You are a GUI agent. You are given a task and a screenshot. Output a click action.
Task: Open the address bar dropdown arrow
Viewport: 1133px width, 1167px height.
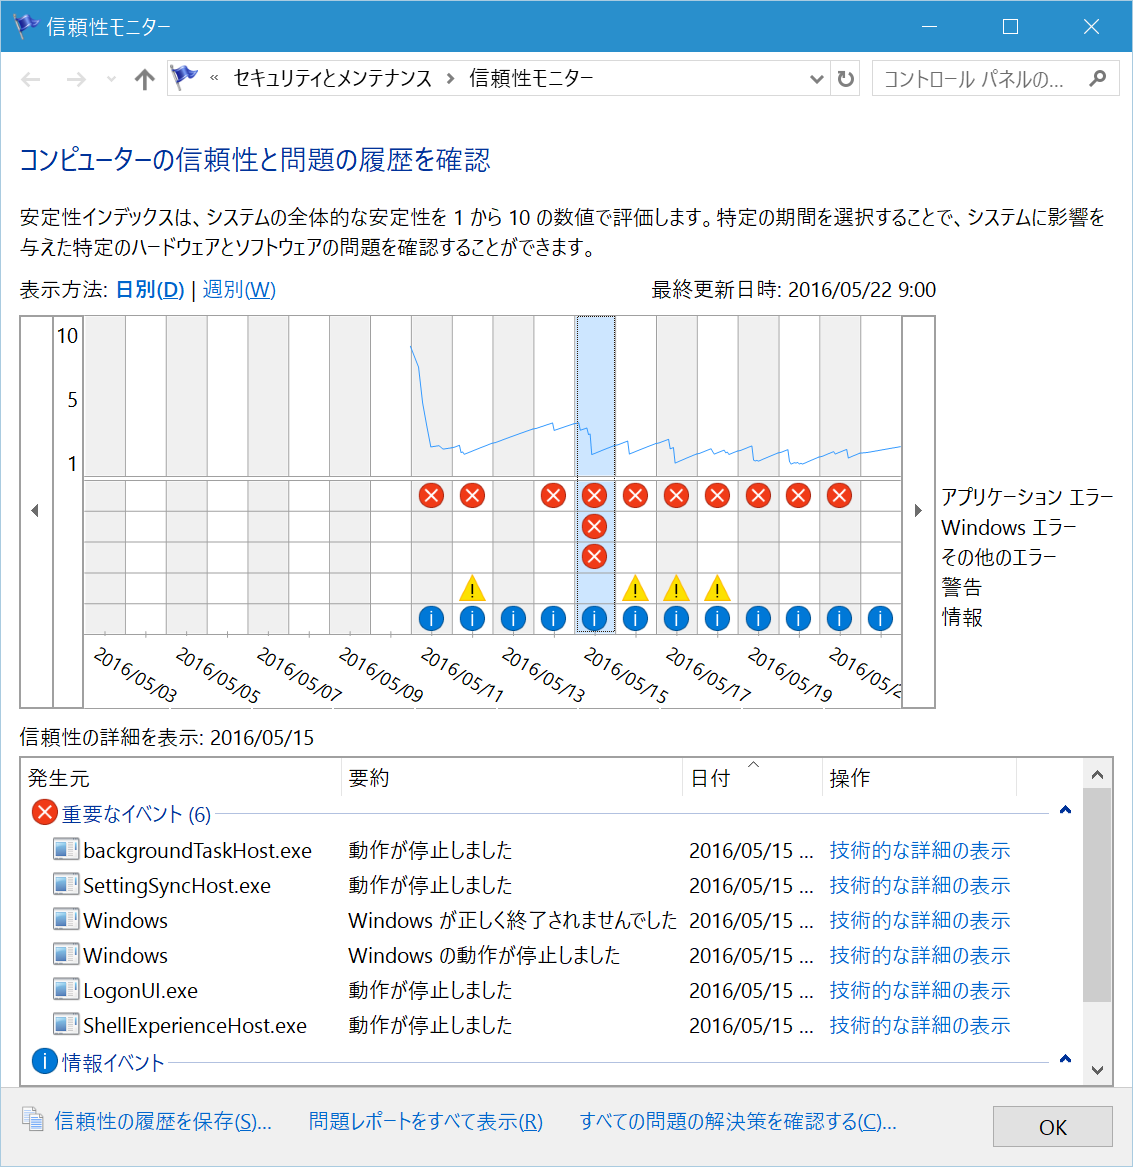[x=817, y=78]
